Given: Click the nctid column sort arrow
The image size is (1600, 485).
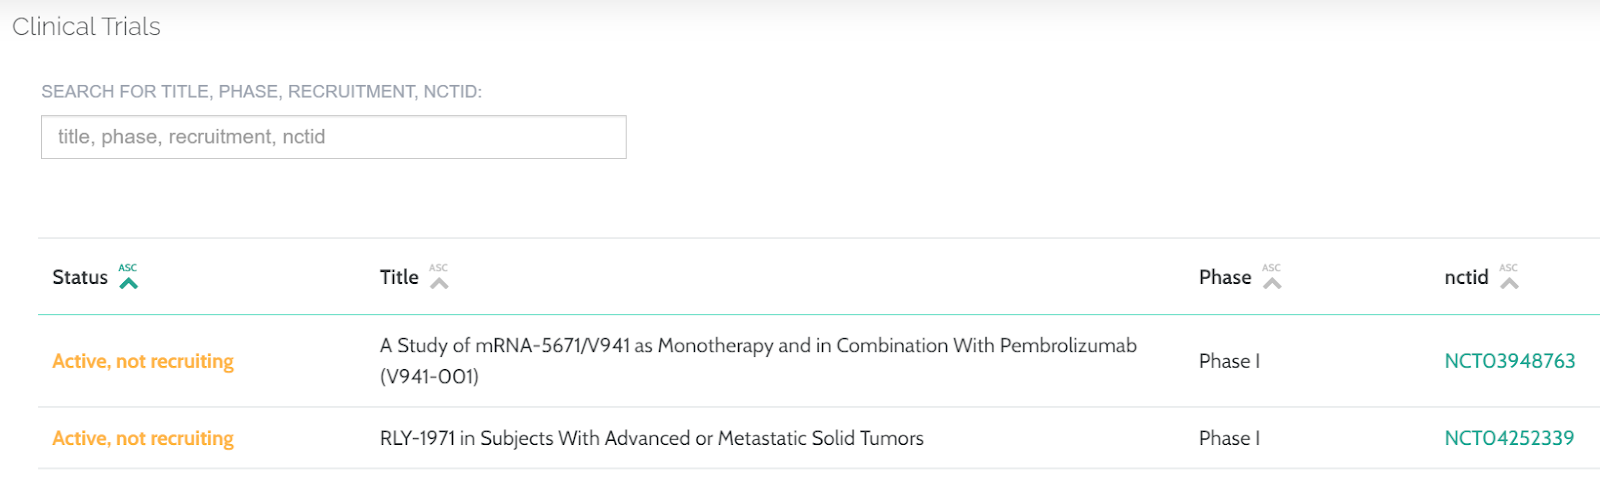Looking at the screenshot, I should click(x=1509, y=283).
